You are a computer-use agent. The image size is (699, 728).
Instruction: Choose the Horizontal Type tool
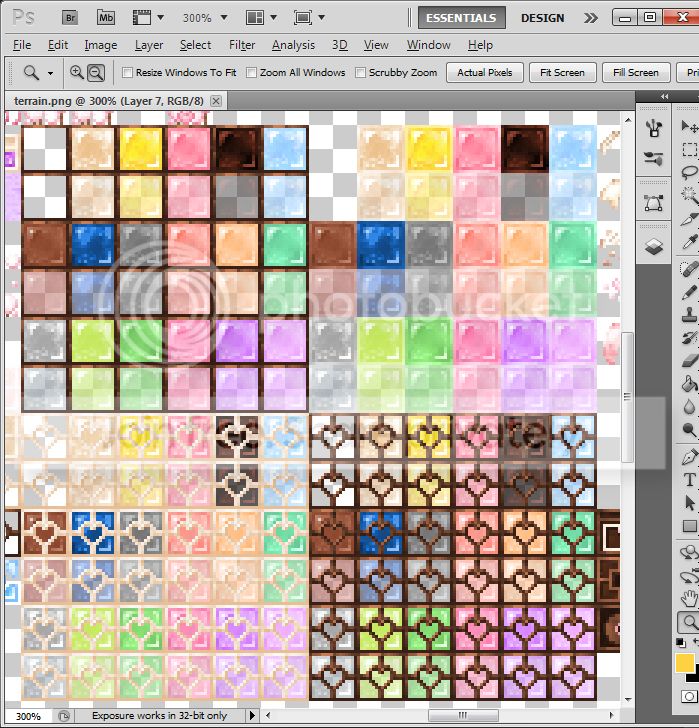689,479
